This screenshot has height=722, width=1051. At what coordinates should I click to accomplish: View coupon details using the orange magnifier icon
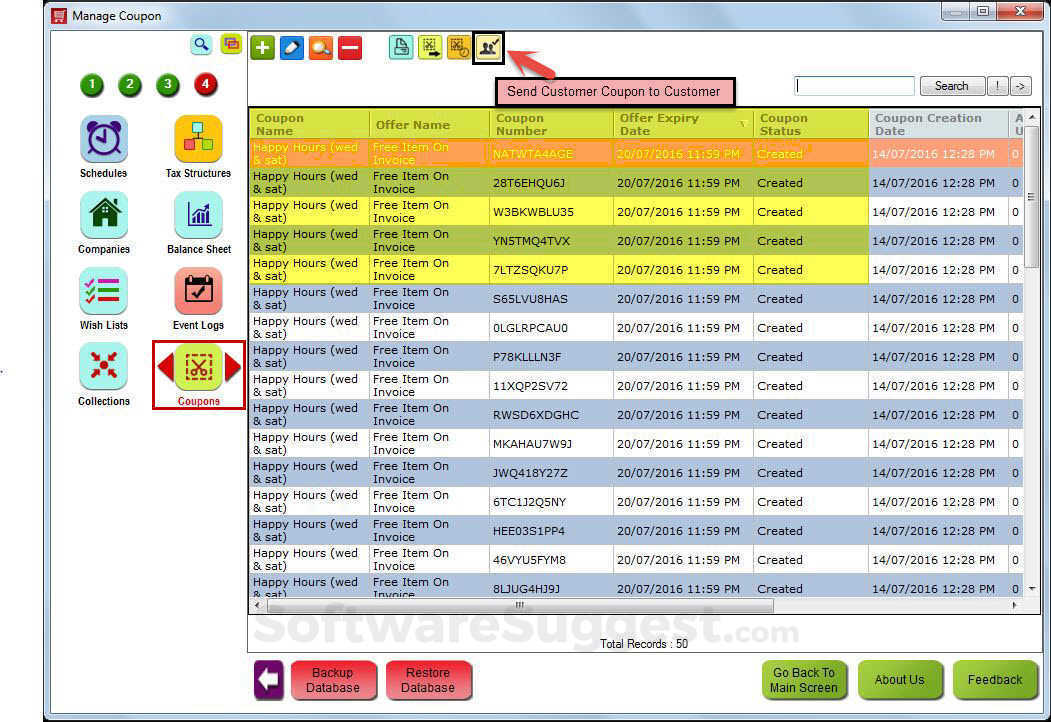pos(322,47)
